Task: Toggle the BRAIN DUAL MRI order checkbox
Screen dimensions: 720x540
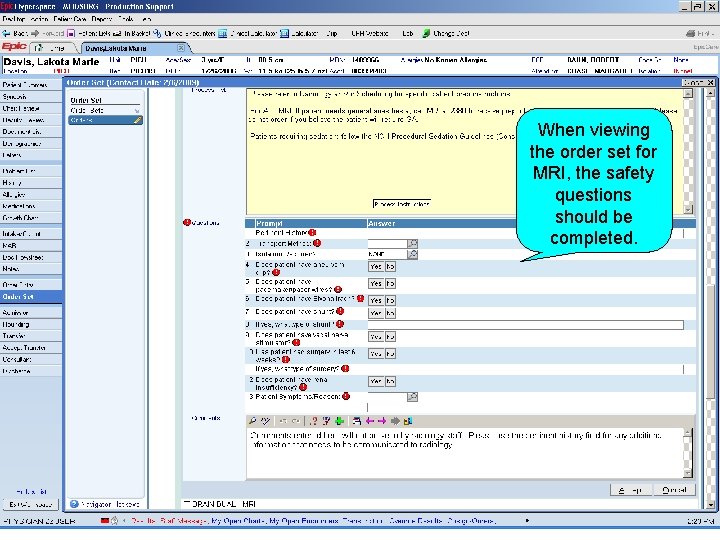Action: [x=186, y=503]
